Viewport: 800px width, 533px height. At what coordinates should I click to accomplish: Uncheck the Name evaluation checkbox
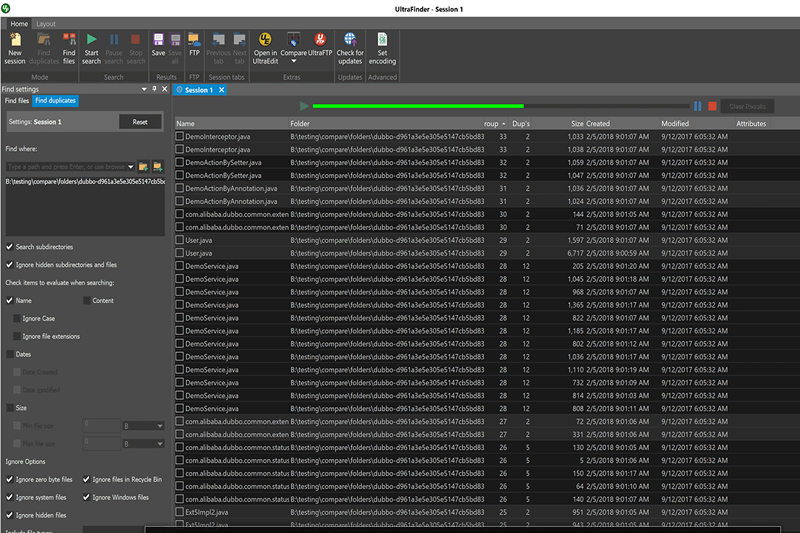pos(10,300)
